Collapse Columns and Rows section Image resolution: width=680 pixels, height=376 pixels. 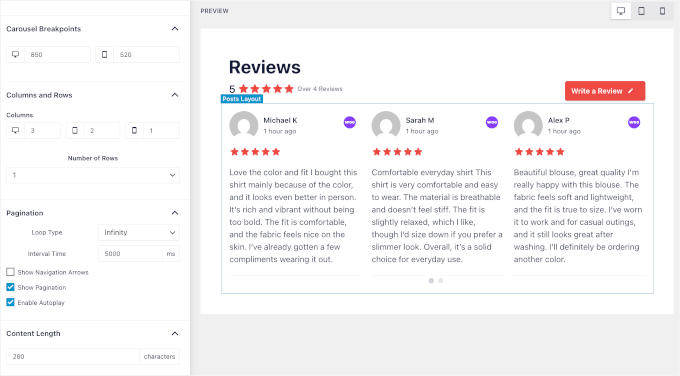[x=175, y=95]
